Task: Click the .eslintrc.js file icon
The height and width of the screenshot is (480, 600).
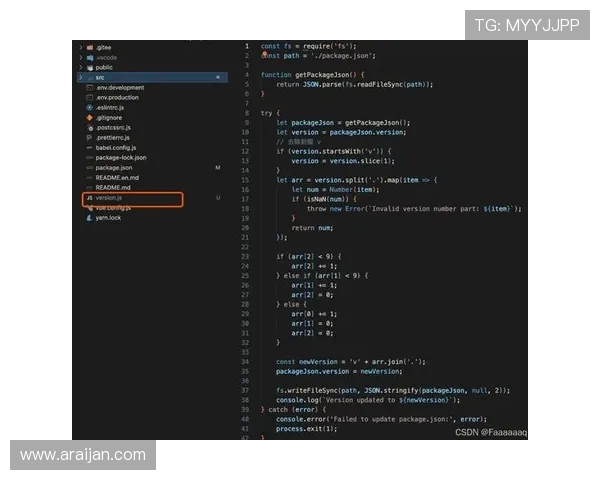Action: click(x=89, y=107)
